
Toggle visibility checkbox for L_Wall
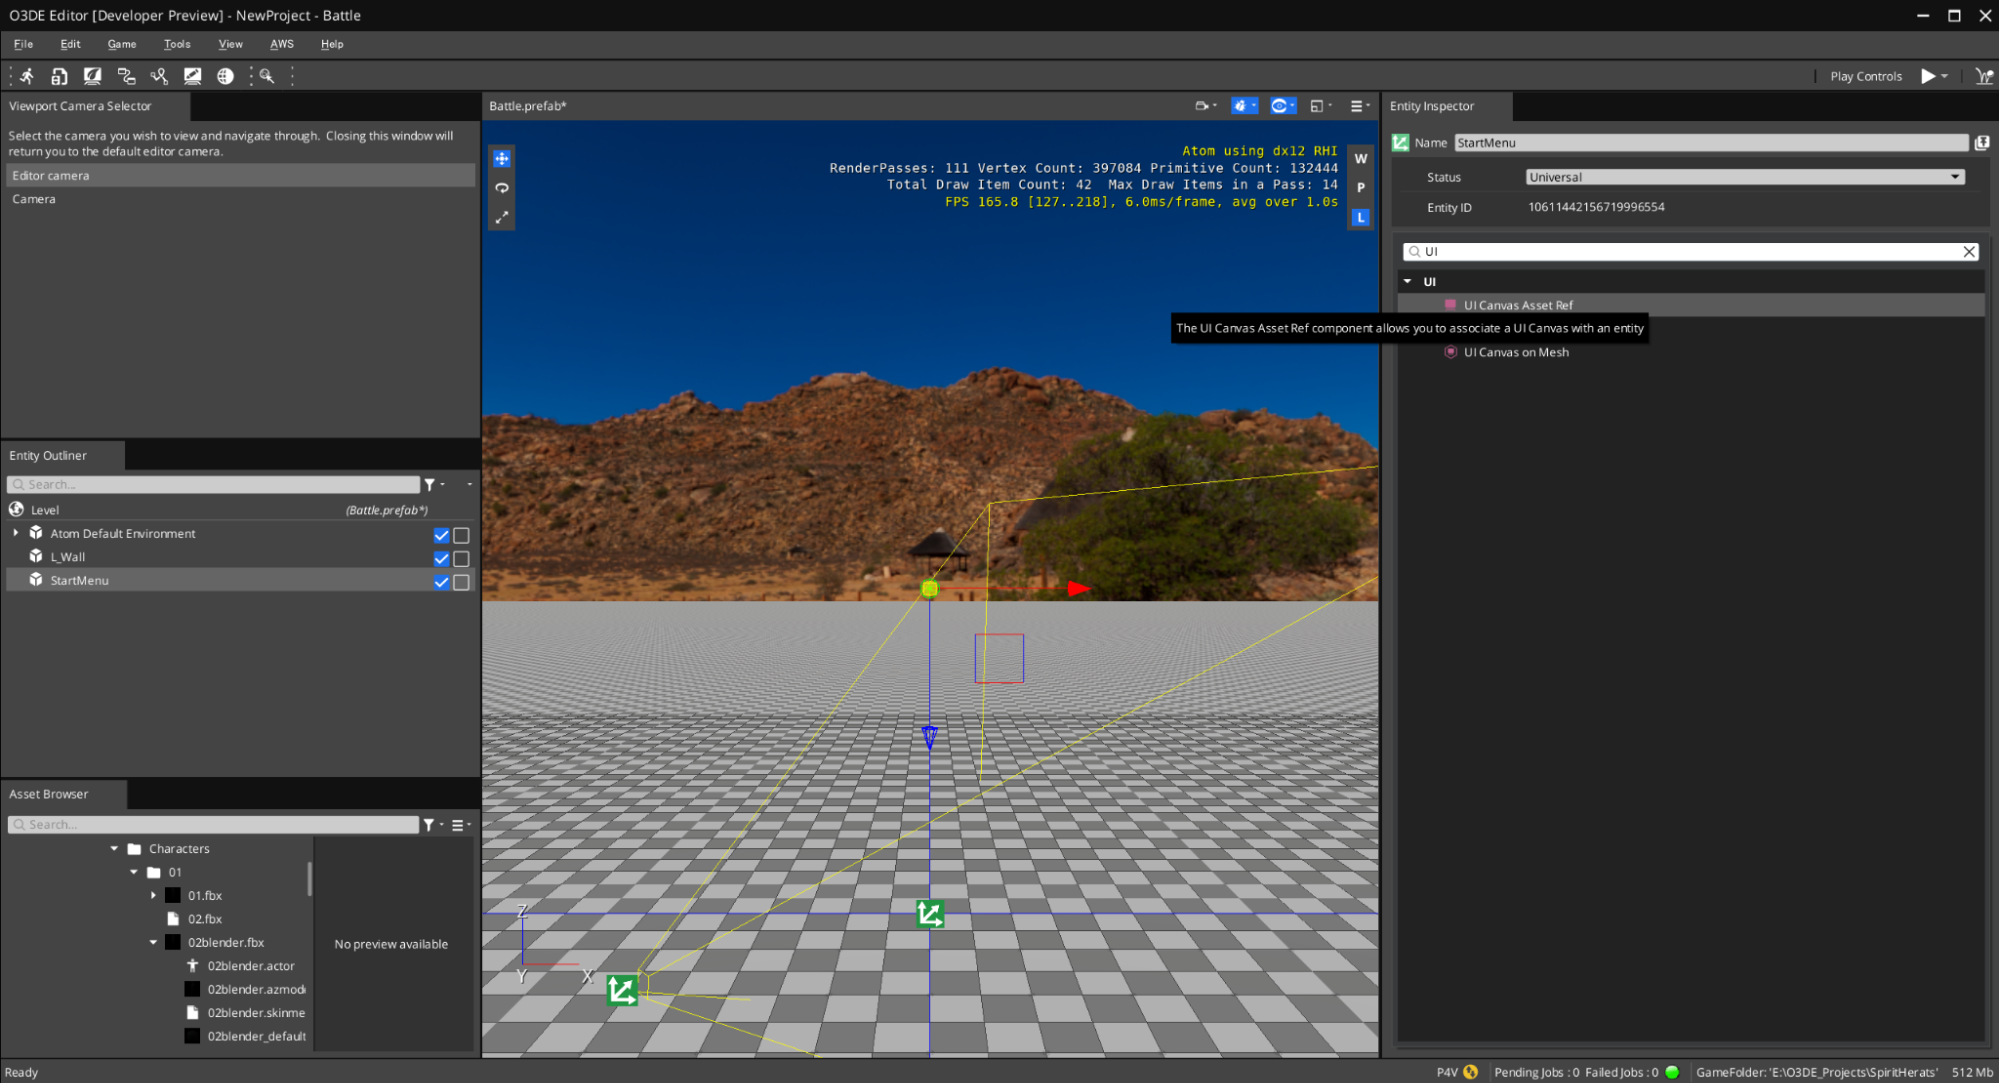(441, 558)
